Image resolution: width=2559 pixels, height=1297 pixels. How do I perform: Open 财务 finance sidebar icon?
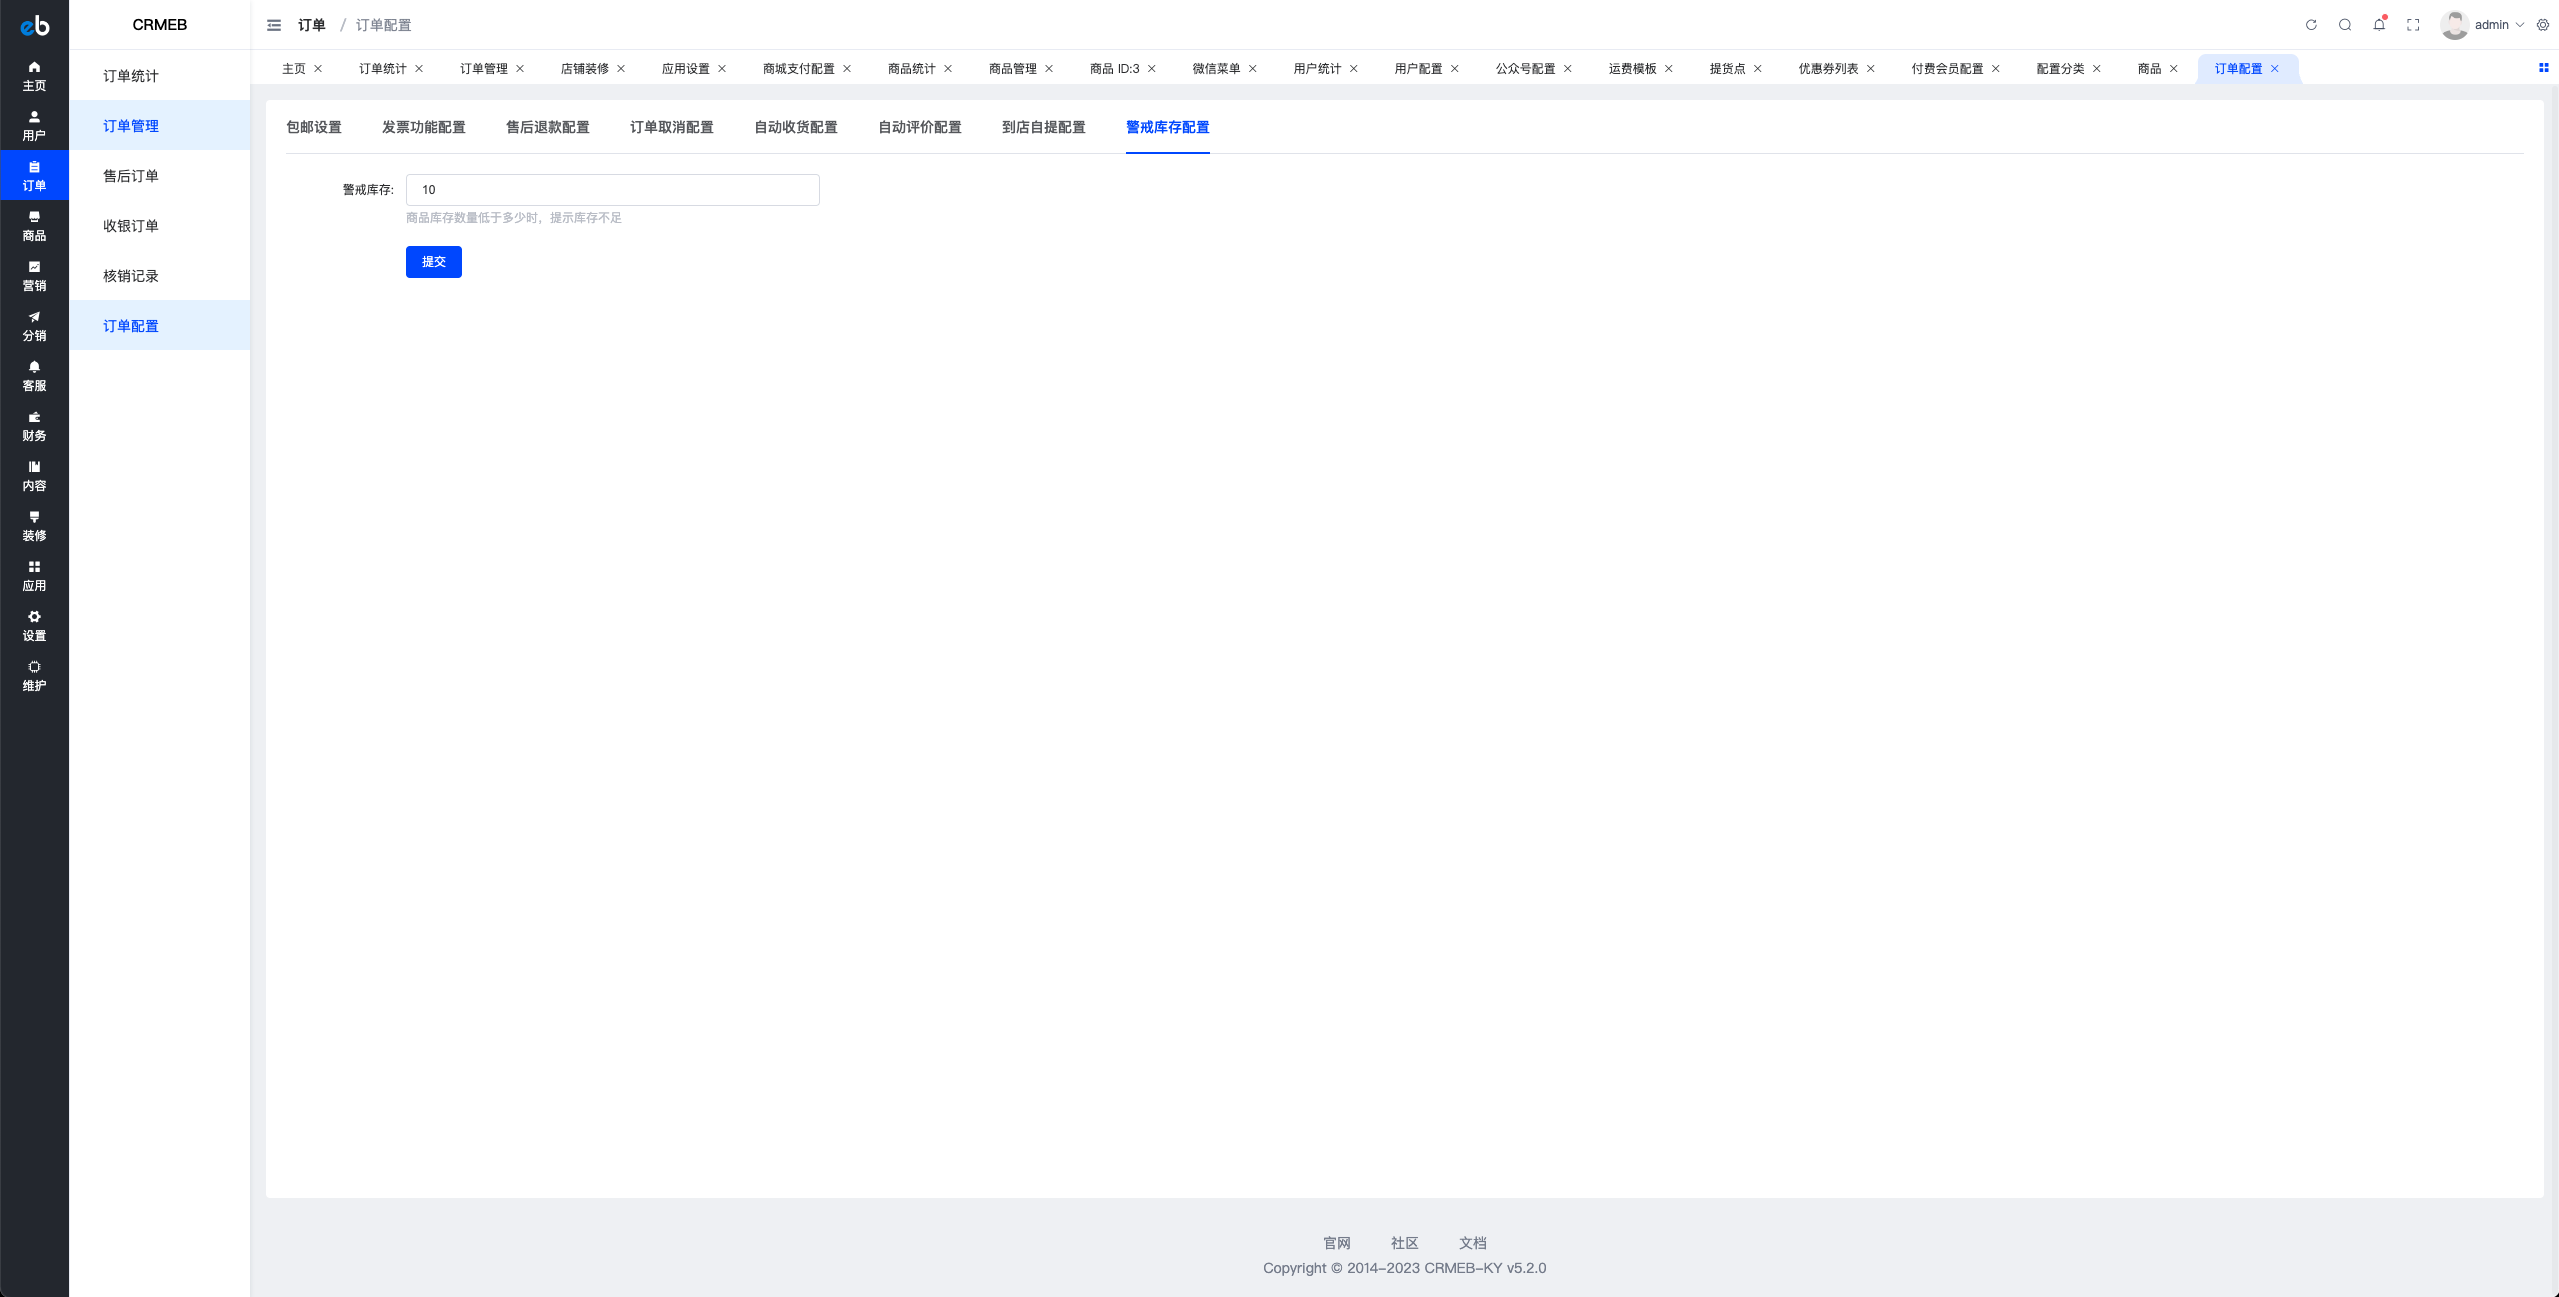point(34,425)
